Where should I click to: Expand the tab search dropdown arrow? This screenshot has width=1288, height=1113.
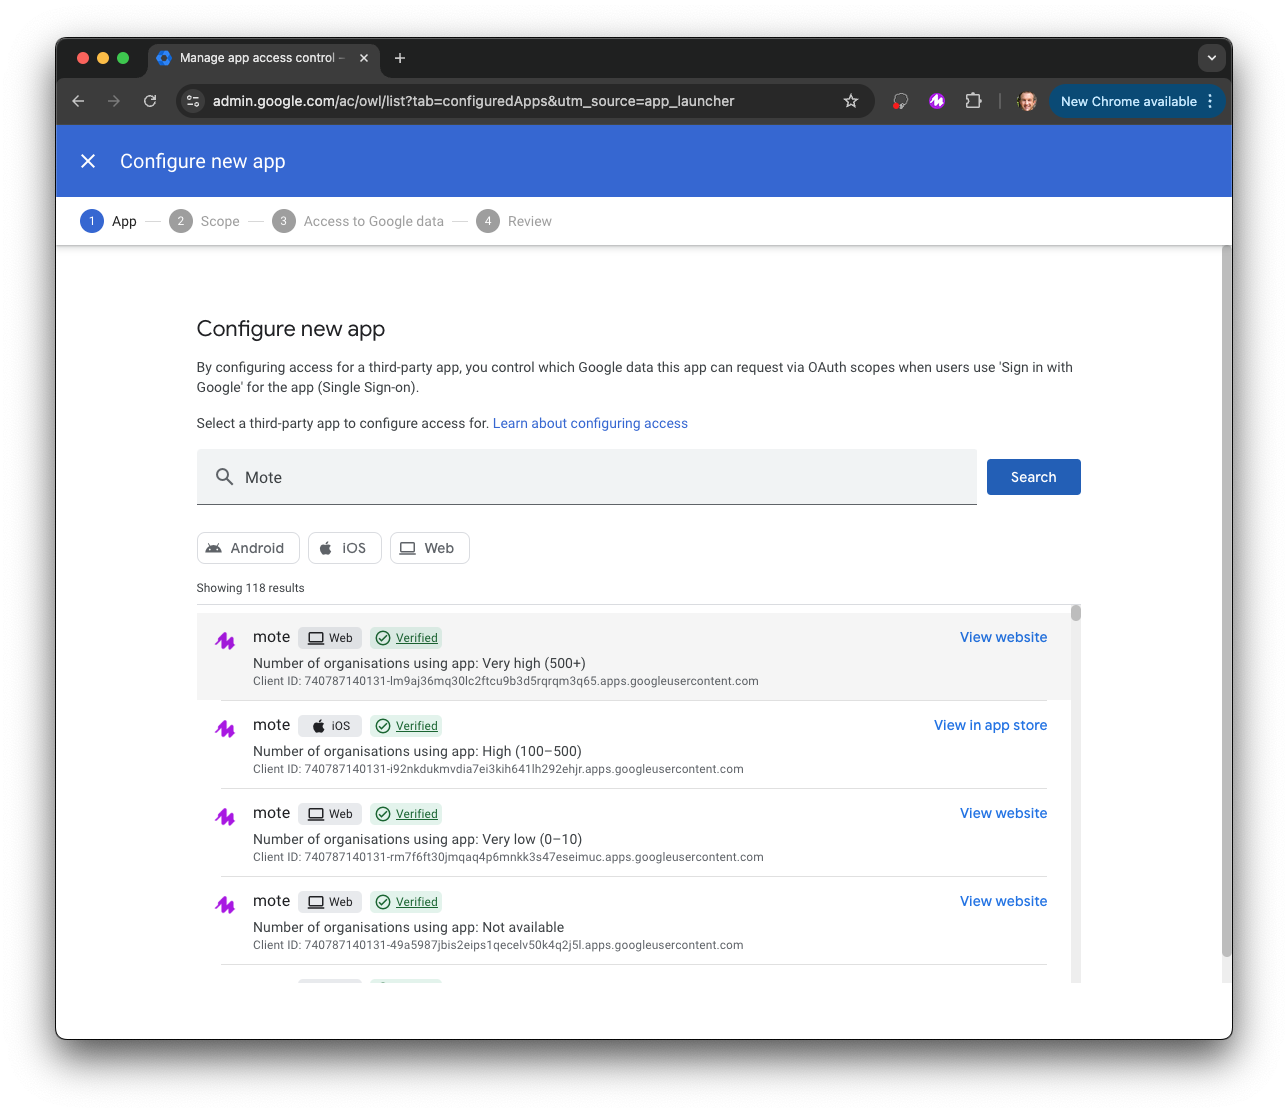pos(1212,58)
